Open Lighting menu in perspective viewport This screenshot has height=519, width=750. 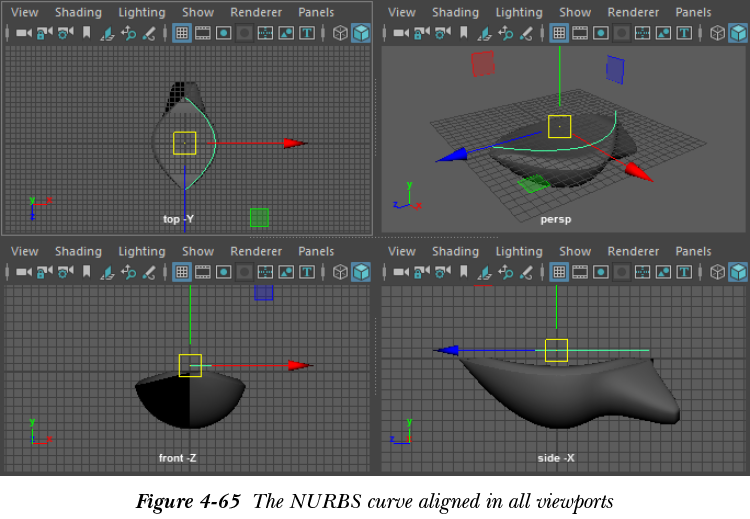click(x=519, y=13)
